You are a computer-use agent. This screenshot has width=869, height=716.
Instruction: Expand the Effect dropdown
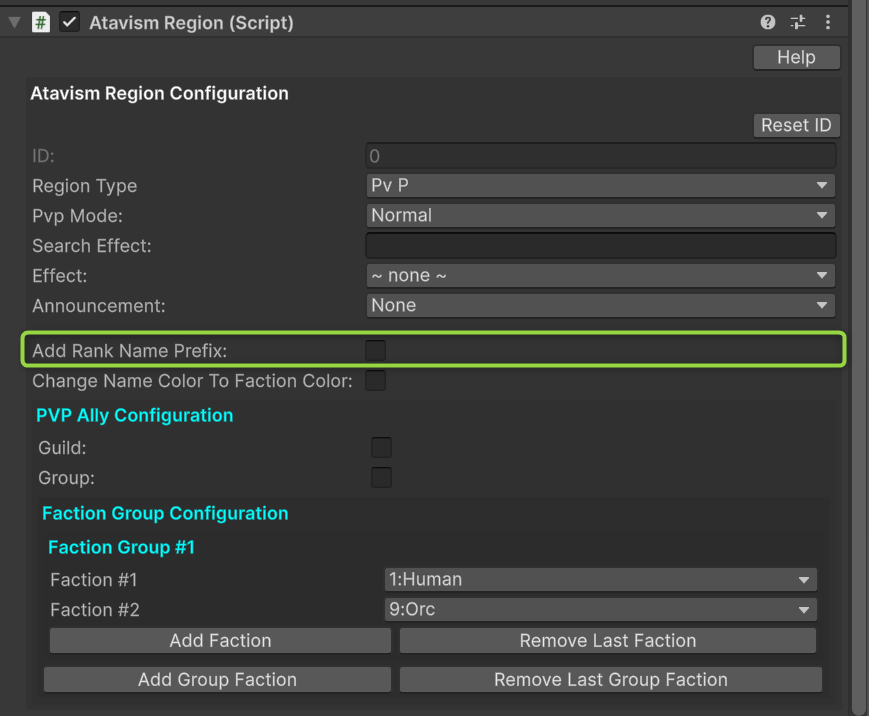(600, 275)
